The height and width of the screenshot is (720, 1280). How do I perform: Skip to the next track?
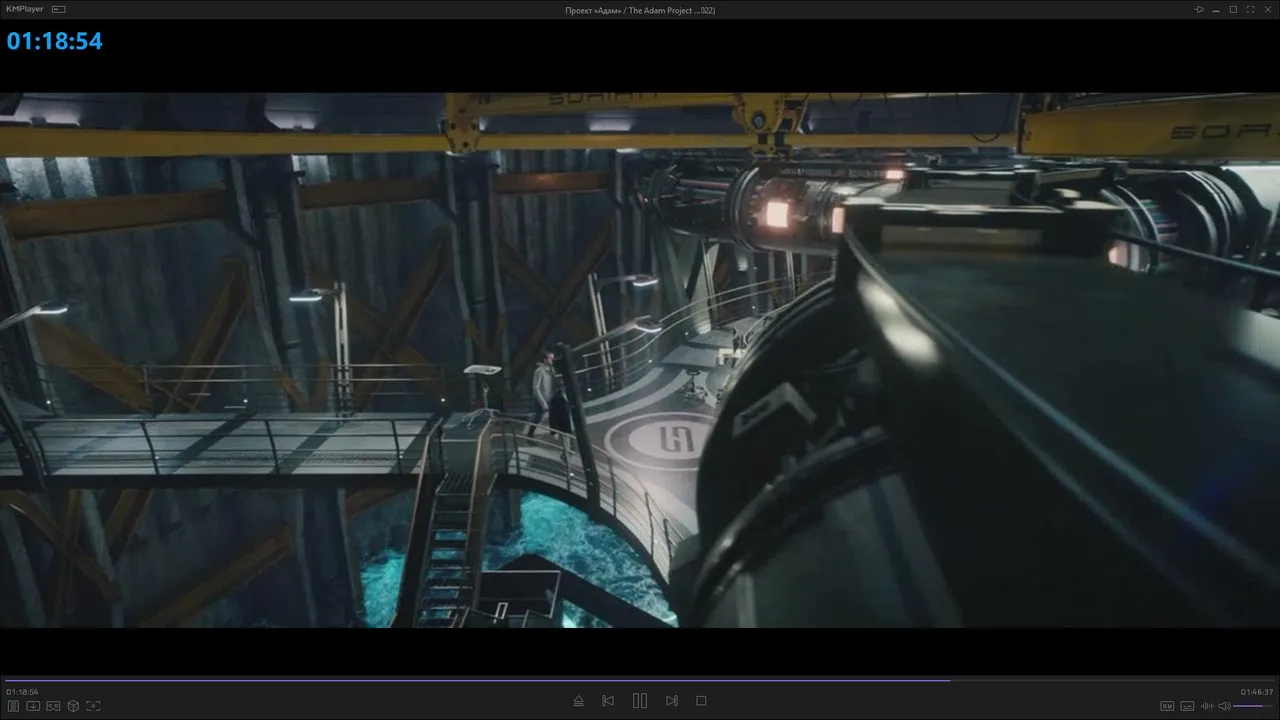pos(672,701)
